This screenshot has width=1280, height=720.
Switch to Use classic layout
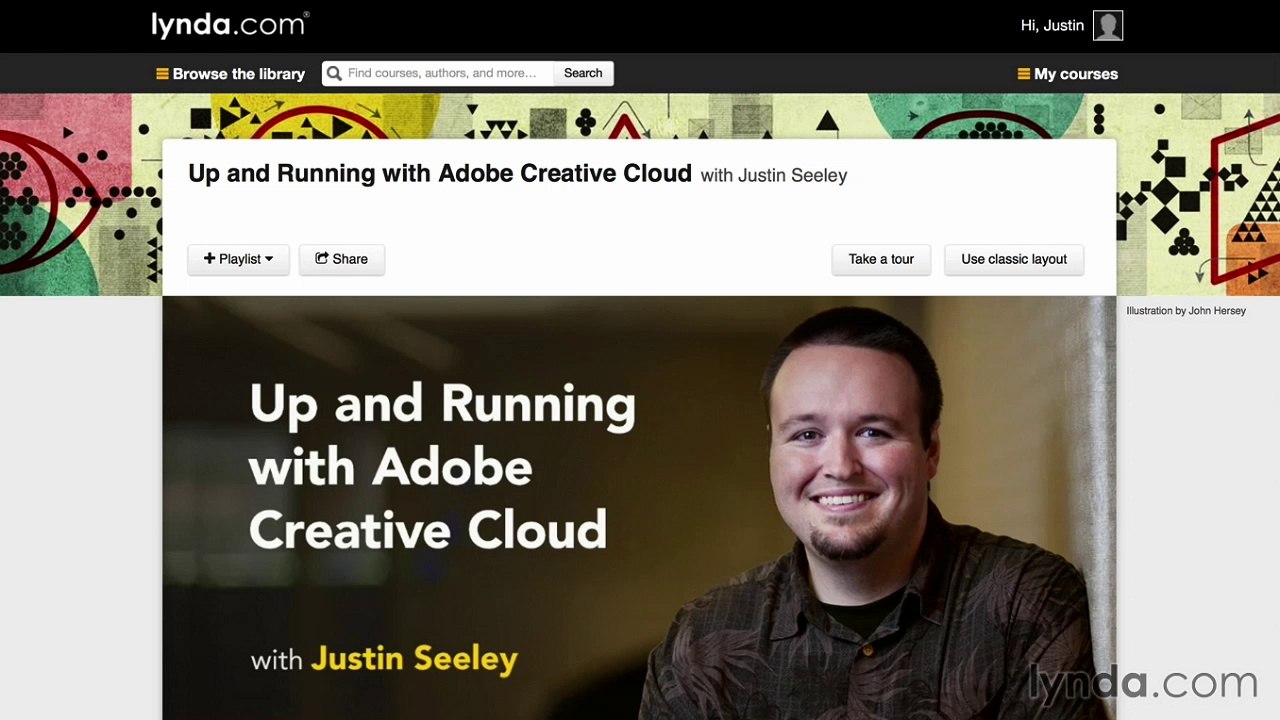(1014, 259)
